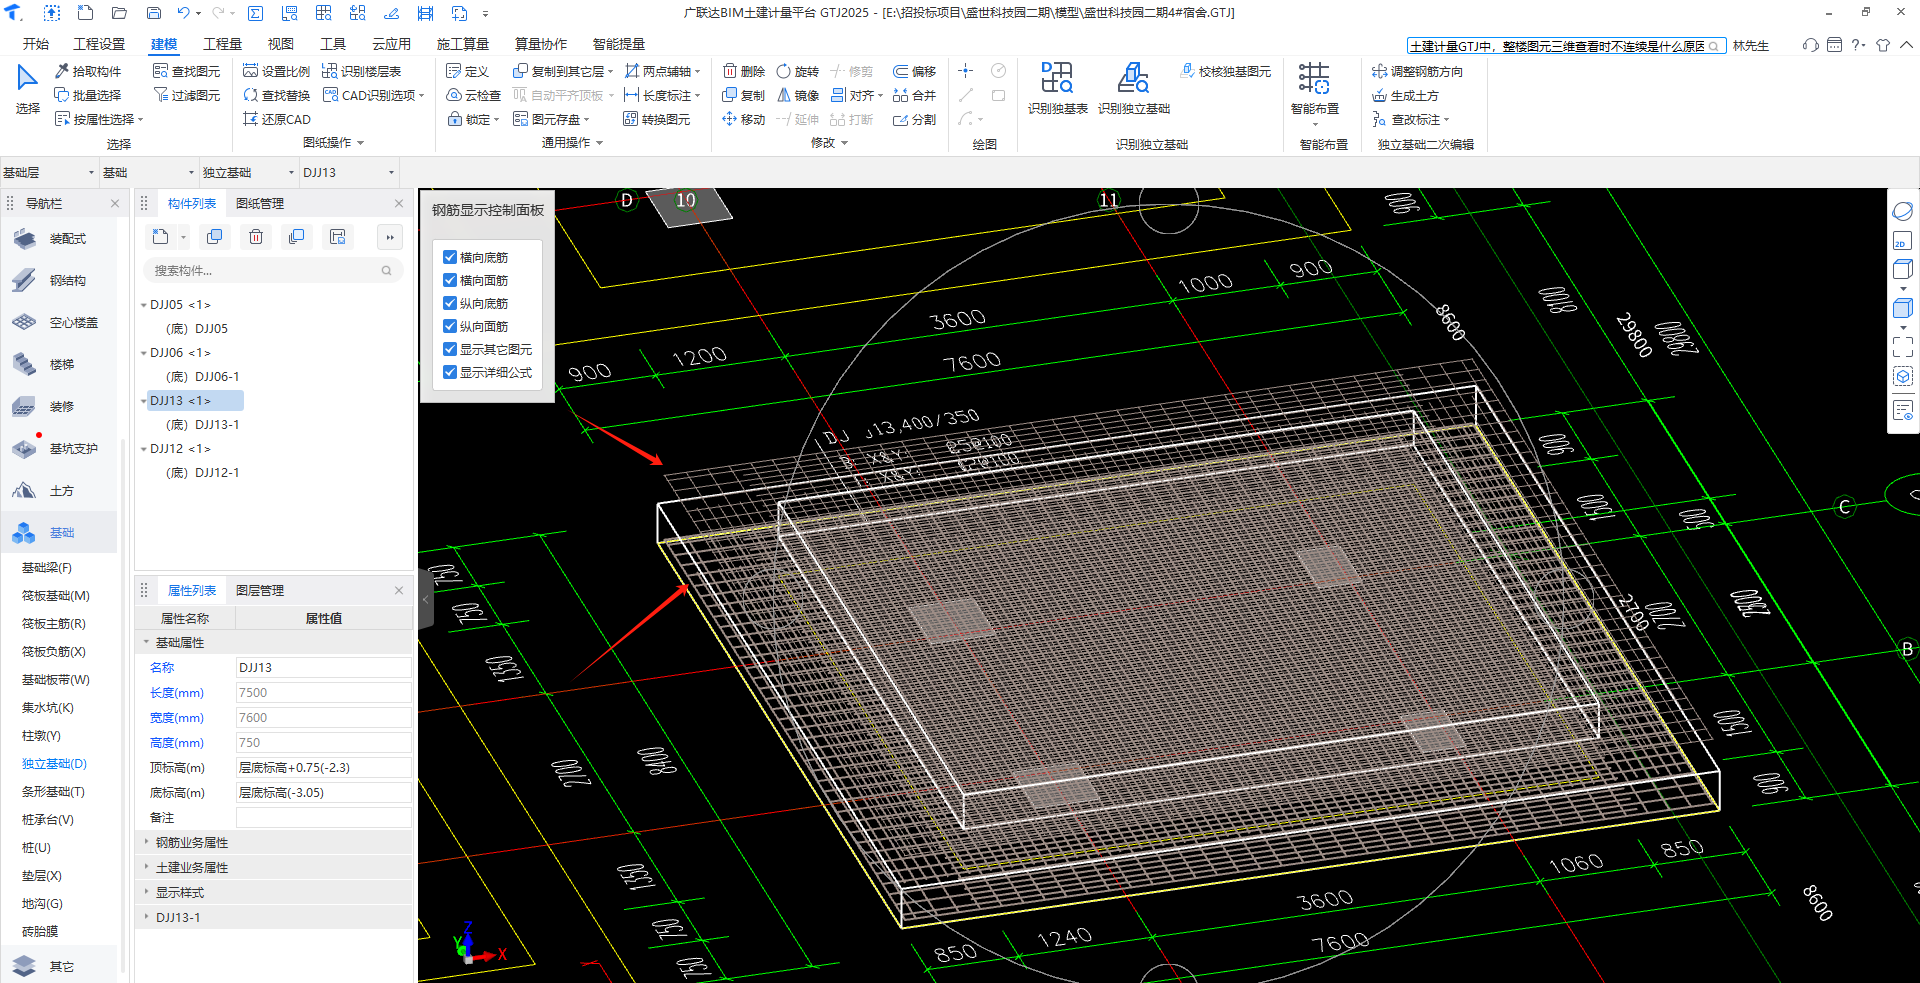
Task: Select 条形基础(T) in navigation
Action: pos(53,791)
